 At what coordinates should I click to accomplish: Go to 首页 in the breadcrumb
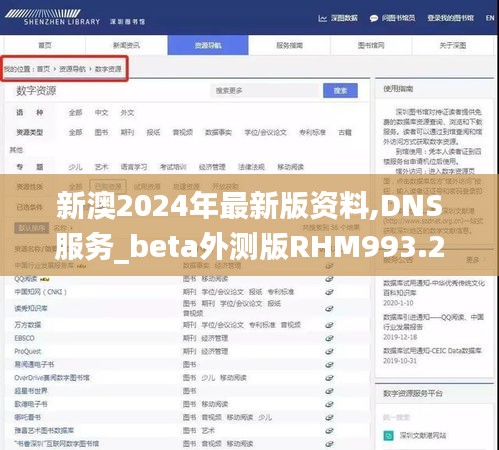pyautogui.click(x=43, y=69)
